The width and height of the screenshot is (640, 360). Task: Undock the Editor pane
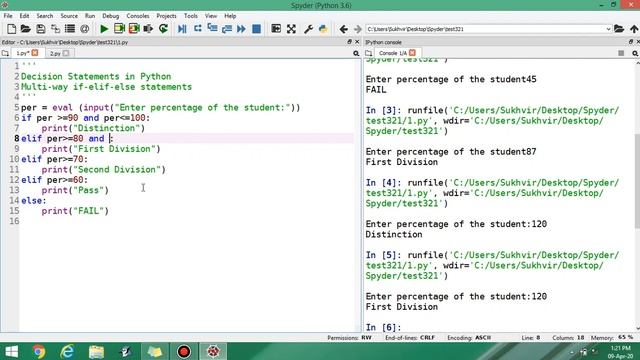(x=349, y=42)
